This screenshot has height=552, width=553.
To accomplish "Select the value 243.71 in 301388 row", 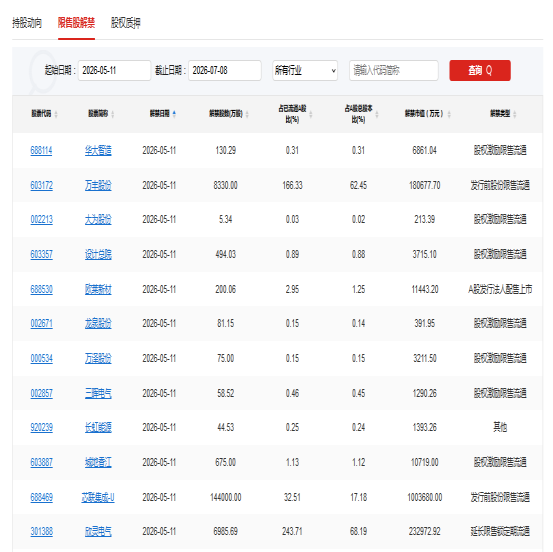I will (x=292, y=531).
